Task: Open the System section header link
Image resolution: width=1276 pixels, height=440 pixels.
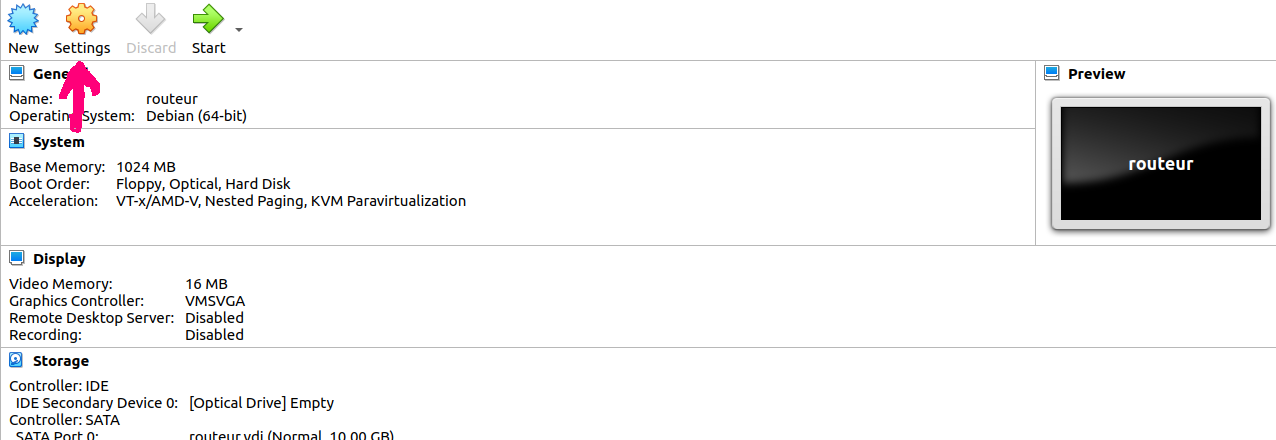Action: [x=59, y=142]
